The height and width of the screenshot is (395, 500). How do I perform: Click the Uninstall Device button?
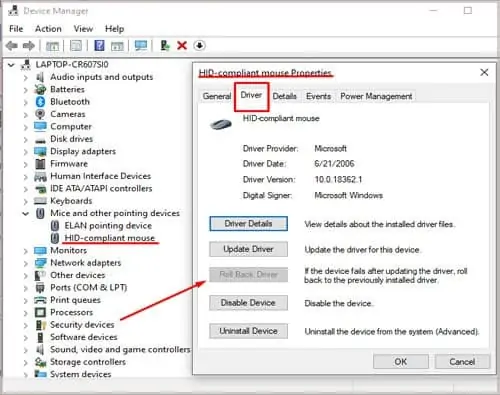[248, 331]
